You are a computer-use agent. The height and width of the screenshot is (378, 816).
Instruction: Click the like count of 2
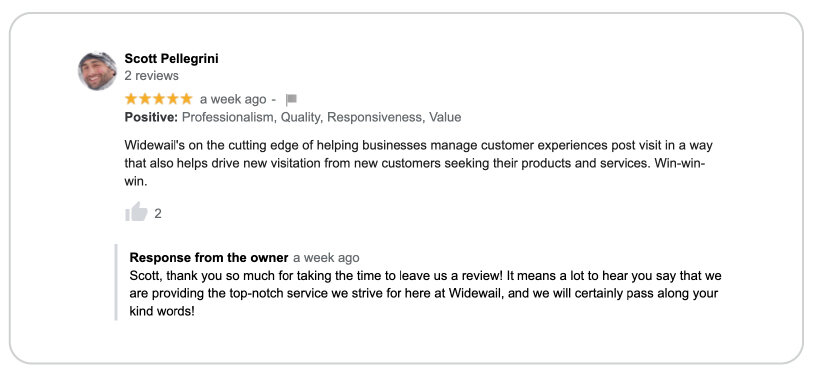click(x=158, y=213)
